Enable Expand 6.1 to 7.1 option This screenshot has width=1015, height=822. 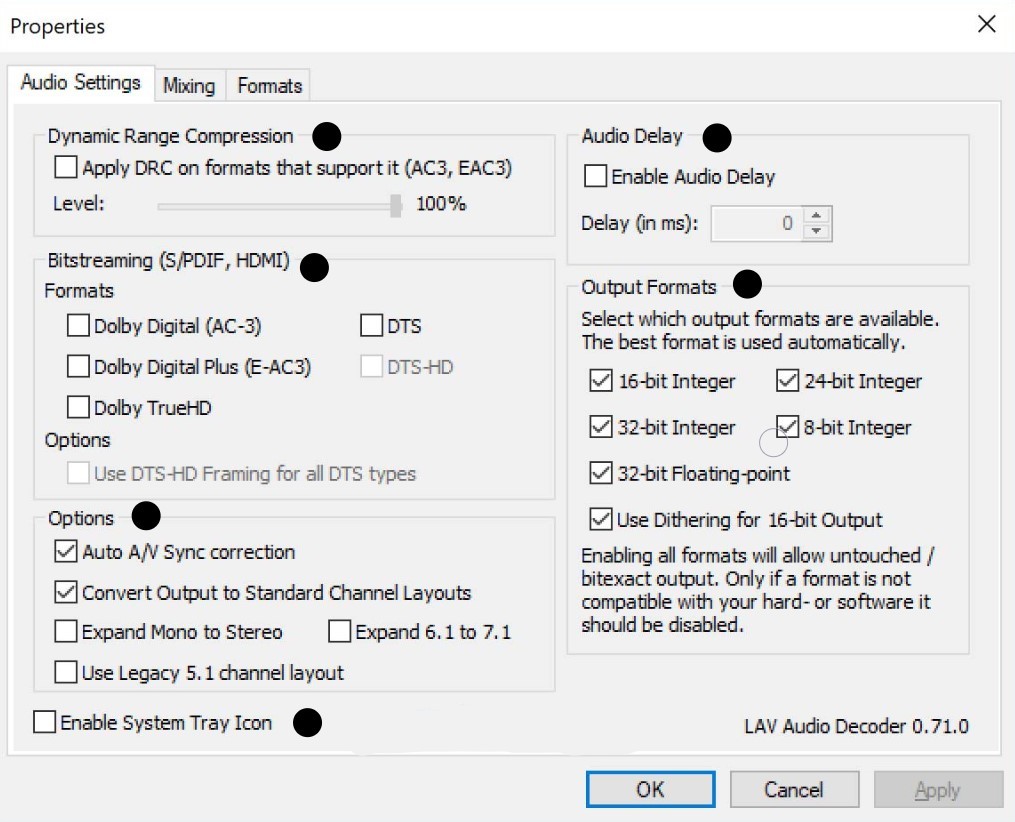pos(340,632)
